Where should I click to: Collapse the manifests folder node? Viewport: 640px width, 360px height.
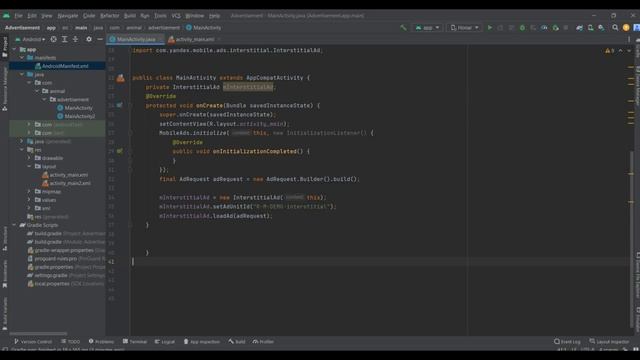coord(22,58)
